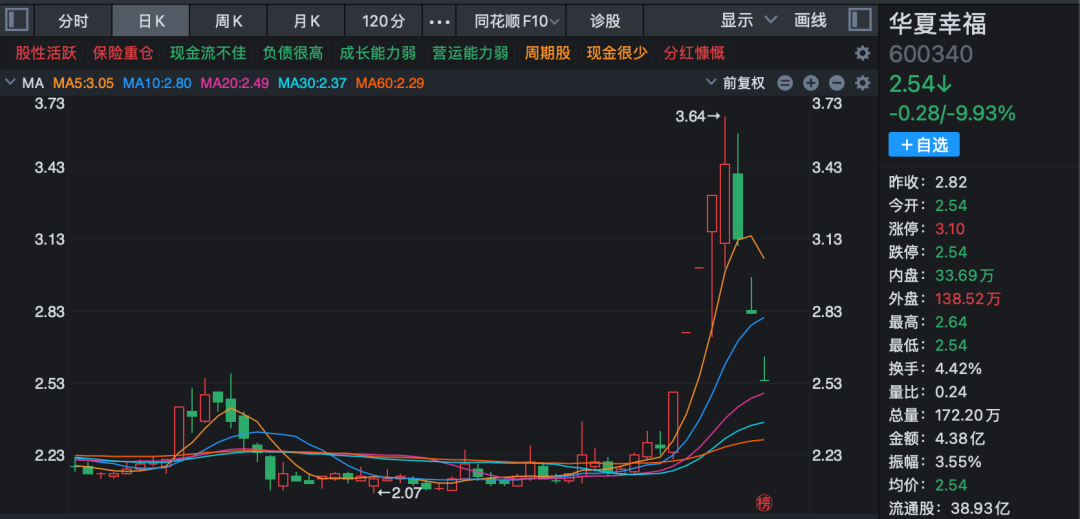This screenshot has width=1080, height=519.
Task: Open the three-dots more periods menu
Action: 439,20
